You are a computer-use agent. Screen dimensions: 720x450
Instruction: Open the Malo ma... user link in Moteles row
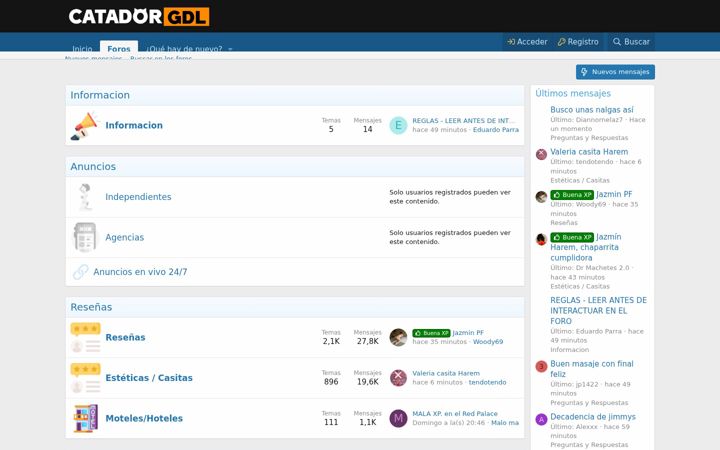click(505, 423)
